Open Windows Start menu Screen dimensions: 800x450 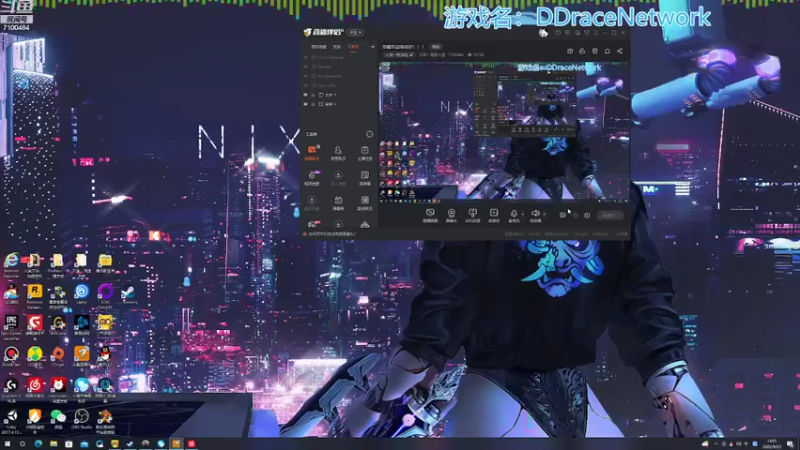coord(7,444)
